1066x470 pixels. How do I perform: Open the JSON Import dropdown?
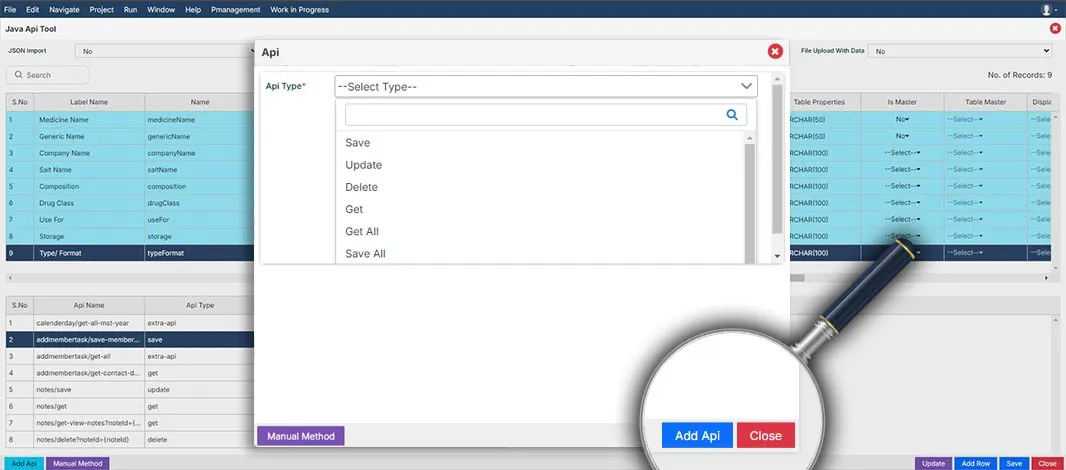click(165, 51)
